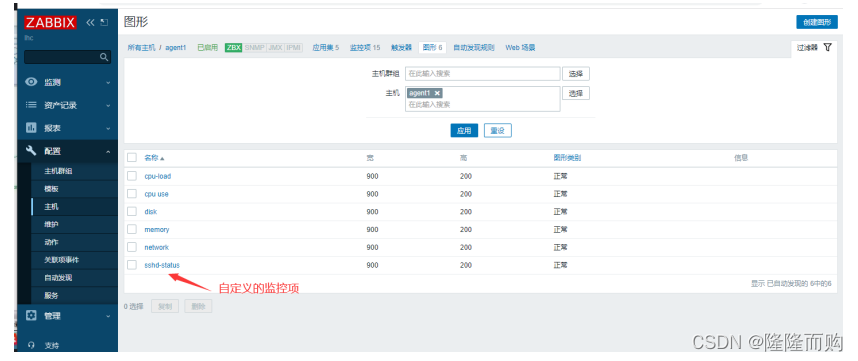Click the 应用 filter button

464,131
